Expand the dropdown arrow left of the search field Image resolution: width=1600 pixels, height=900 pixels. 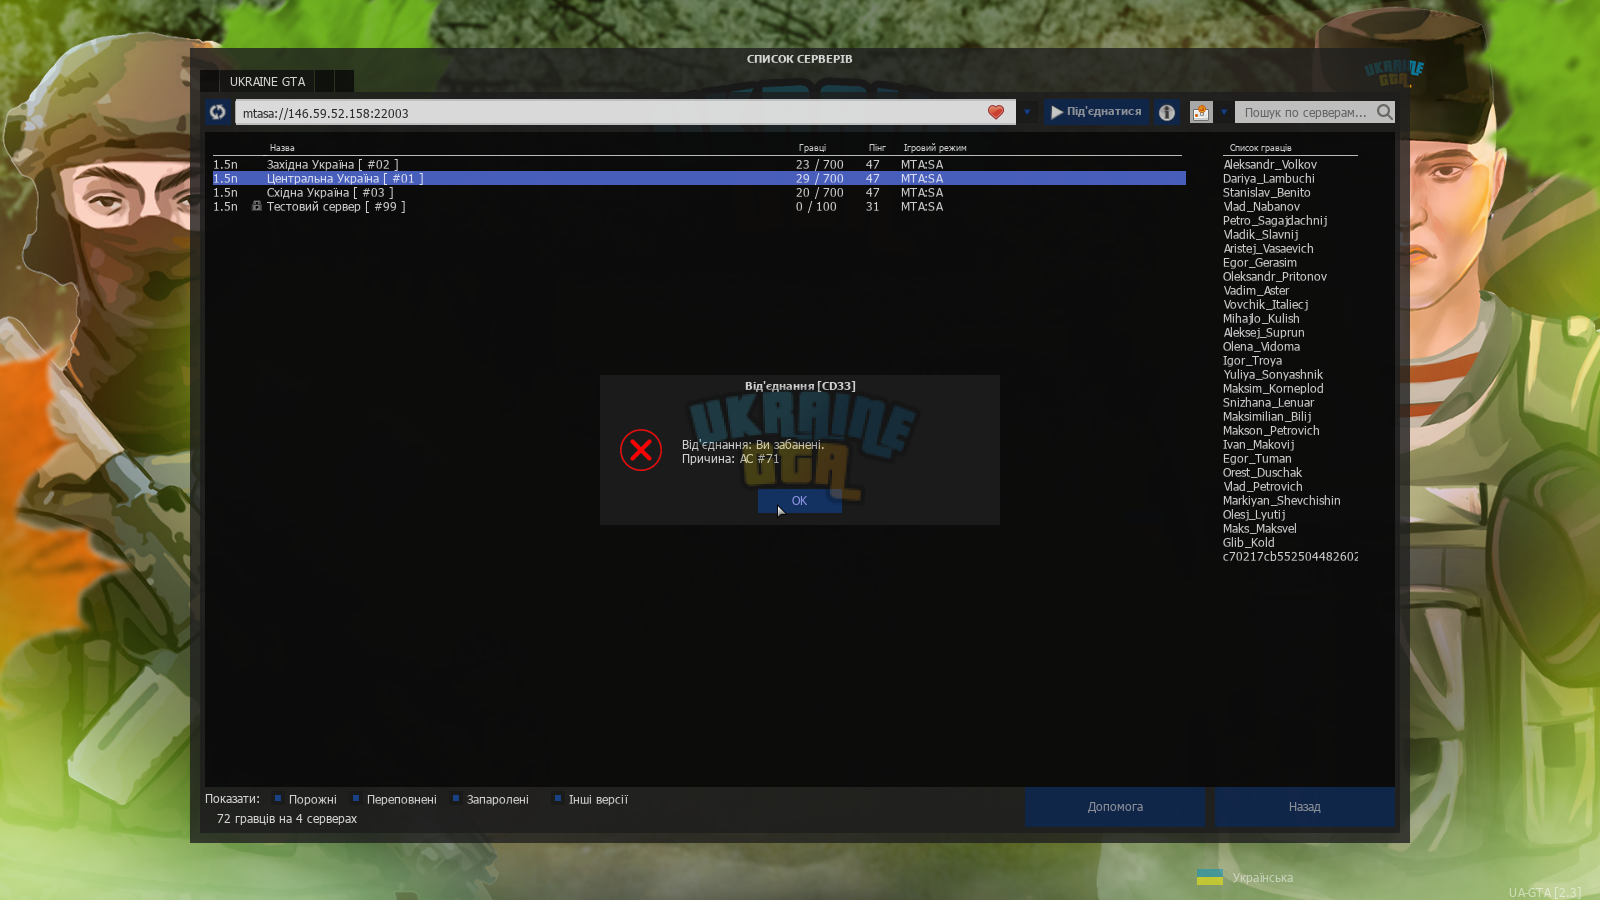(1224, 112)
